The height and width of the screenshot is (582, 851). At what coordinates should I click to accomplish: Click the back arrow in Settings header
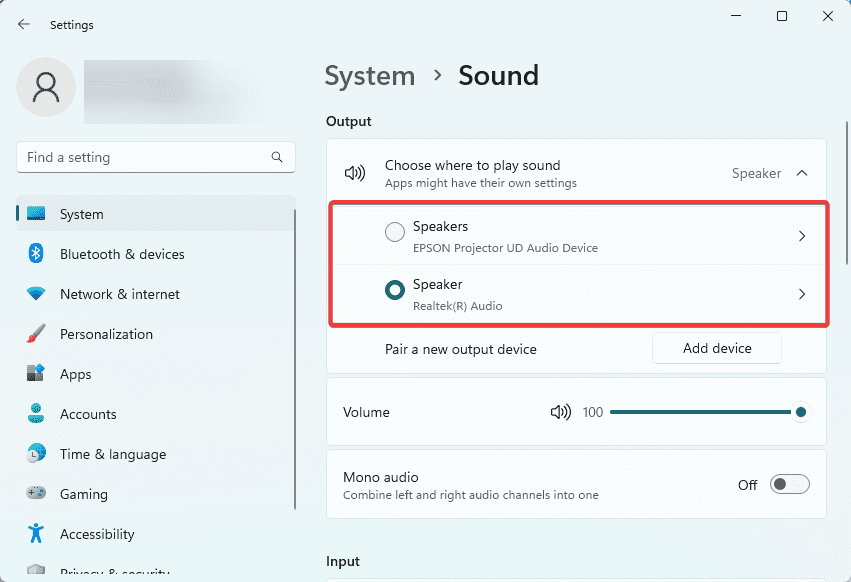[23, 24]
